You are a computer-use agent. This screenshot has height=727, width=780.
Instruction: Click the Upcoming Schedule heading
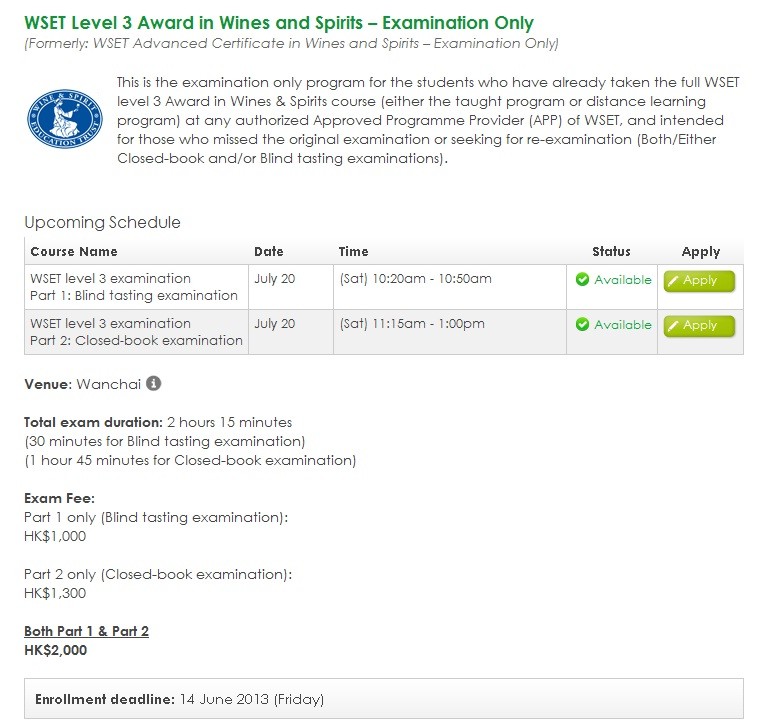click(102, 222)
